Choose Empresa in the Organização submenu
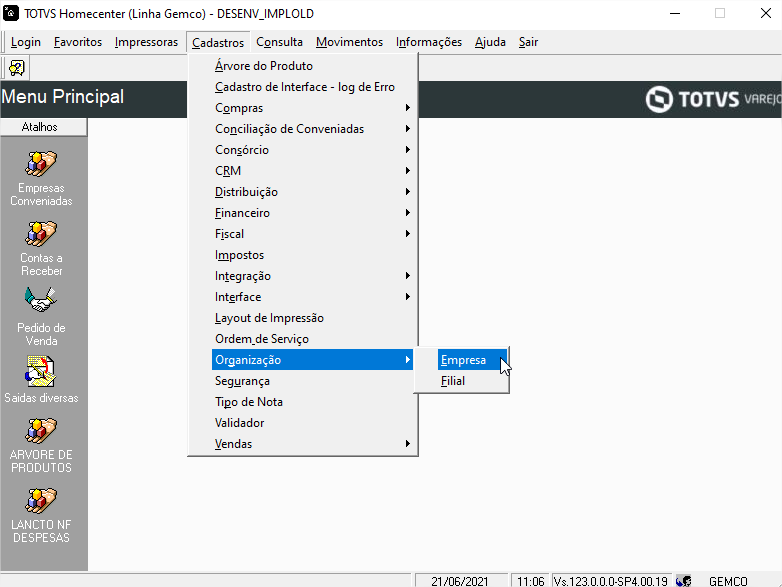 click(472, 360)
